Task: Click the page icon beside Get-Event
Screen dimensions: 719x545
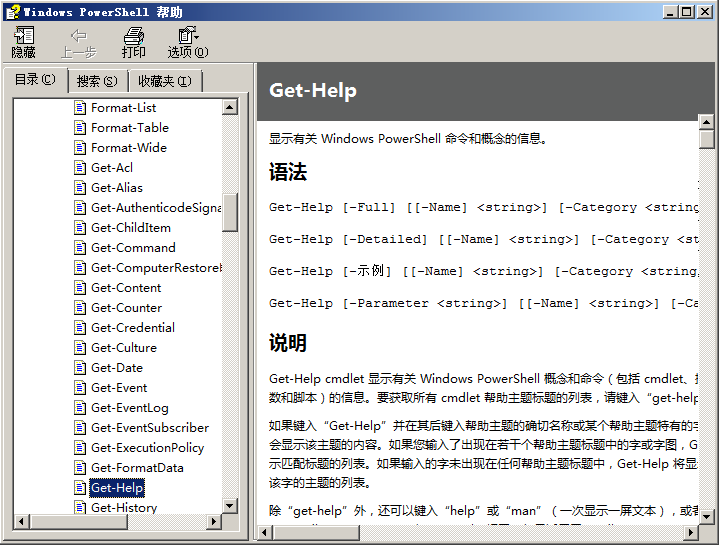Action: click(x=80, y=387)
